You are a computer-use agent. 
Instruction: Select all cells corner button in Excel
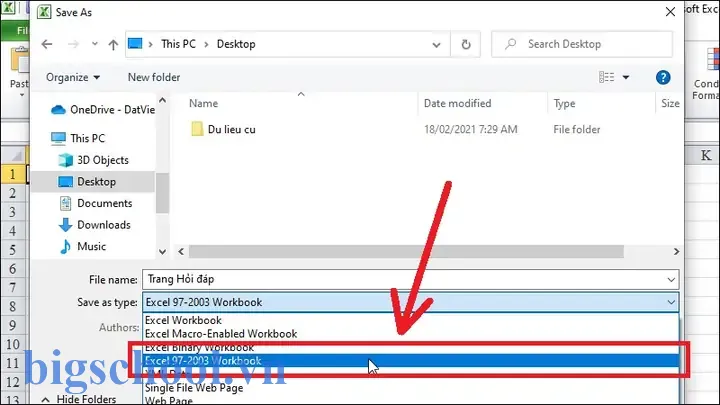(14, 155)
